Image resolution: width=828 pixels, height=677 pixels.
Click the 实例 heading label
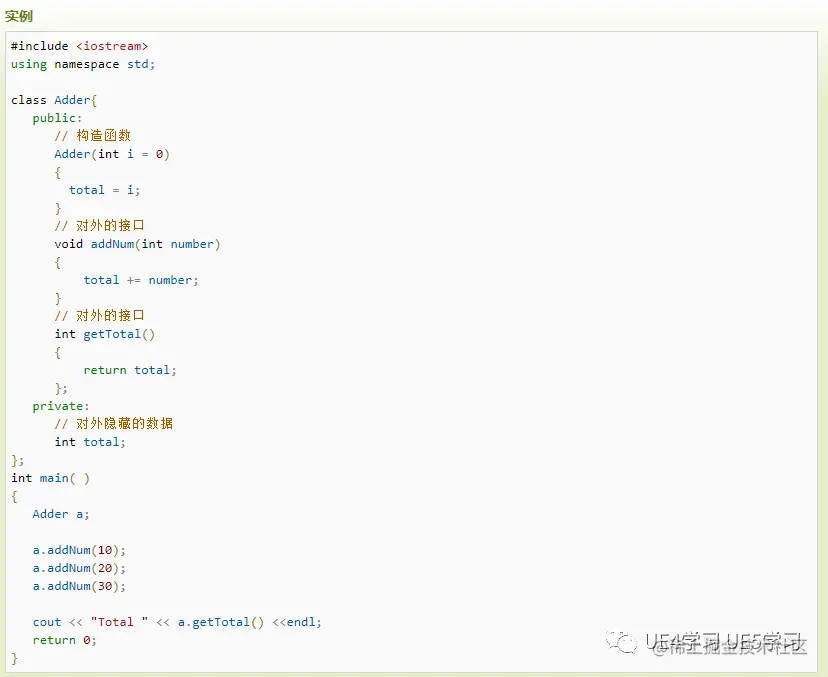(19, 16)
